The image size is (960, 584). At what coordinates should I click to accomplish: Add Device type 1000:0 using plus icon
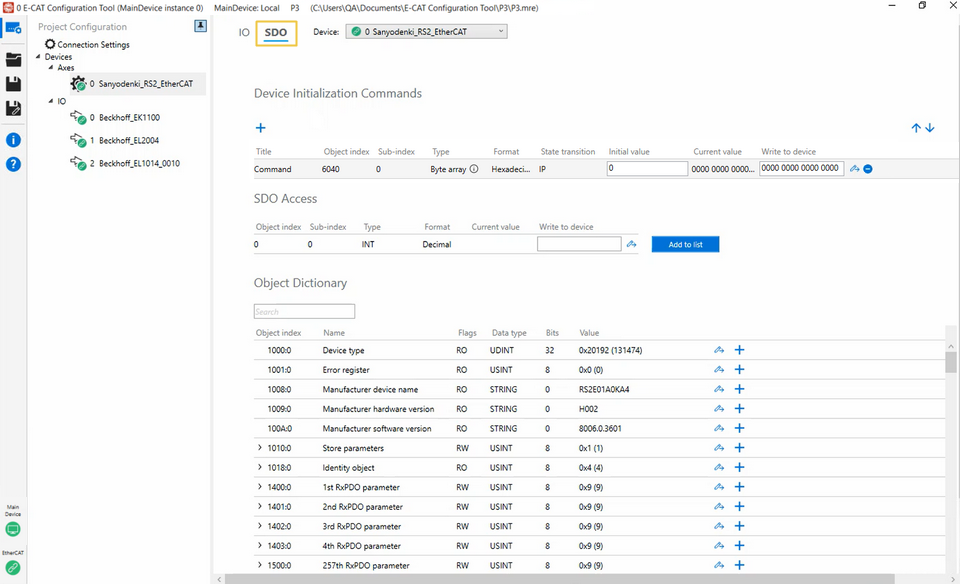pos(740,350)
